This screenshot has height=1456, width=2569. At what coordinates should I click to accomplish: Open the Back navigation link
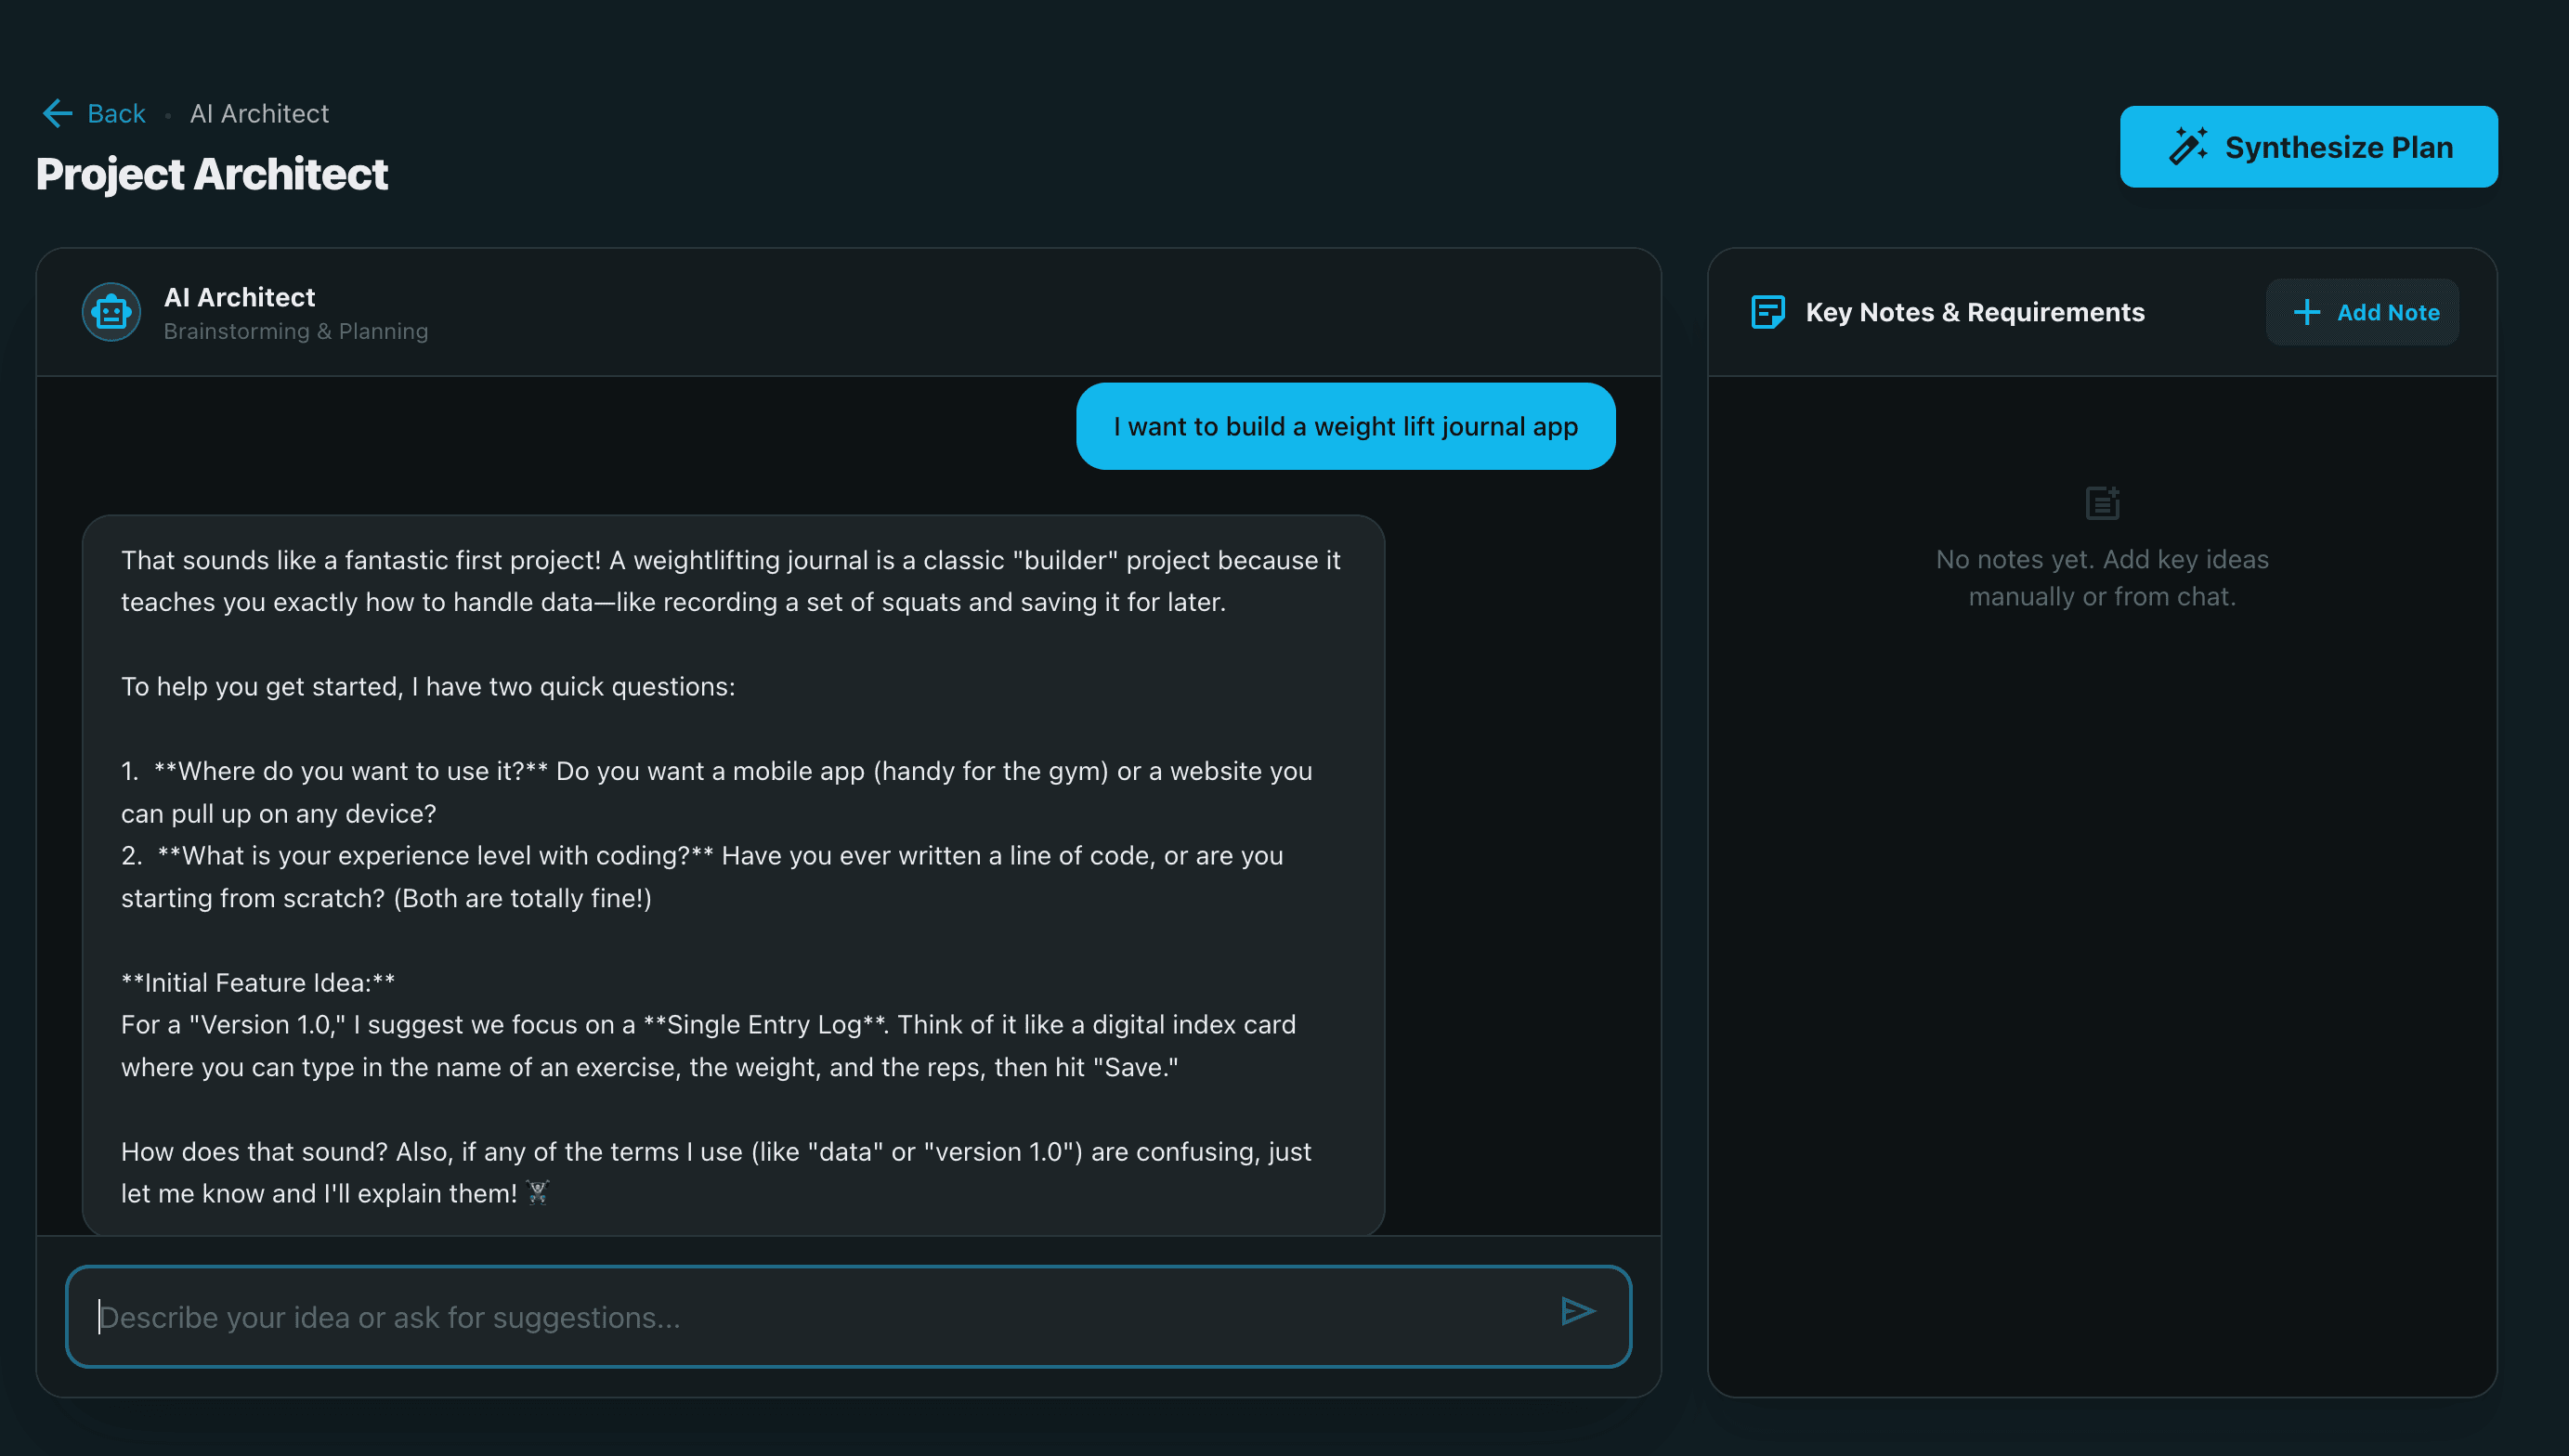[x=115, y=113]
